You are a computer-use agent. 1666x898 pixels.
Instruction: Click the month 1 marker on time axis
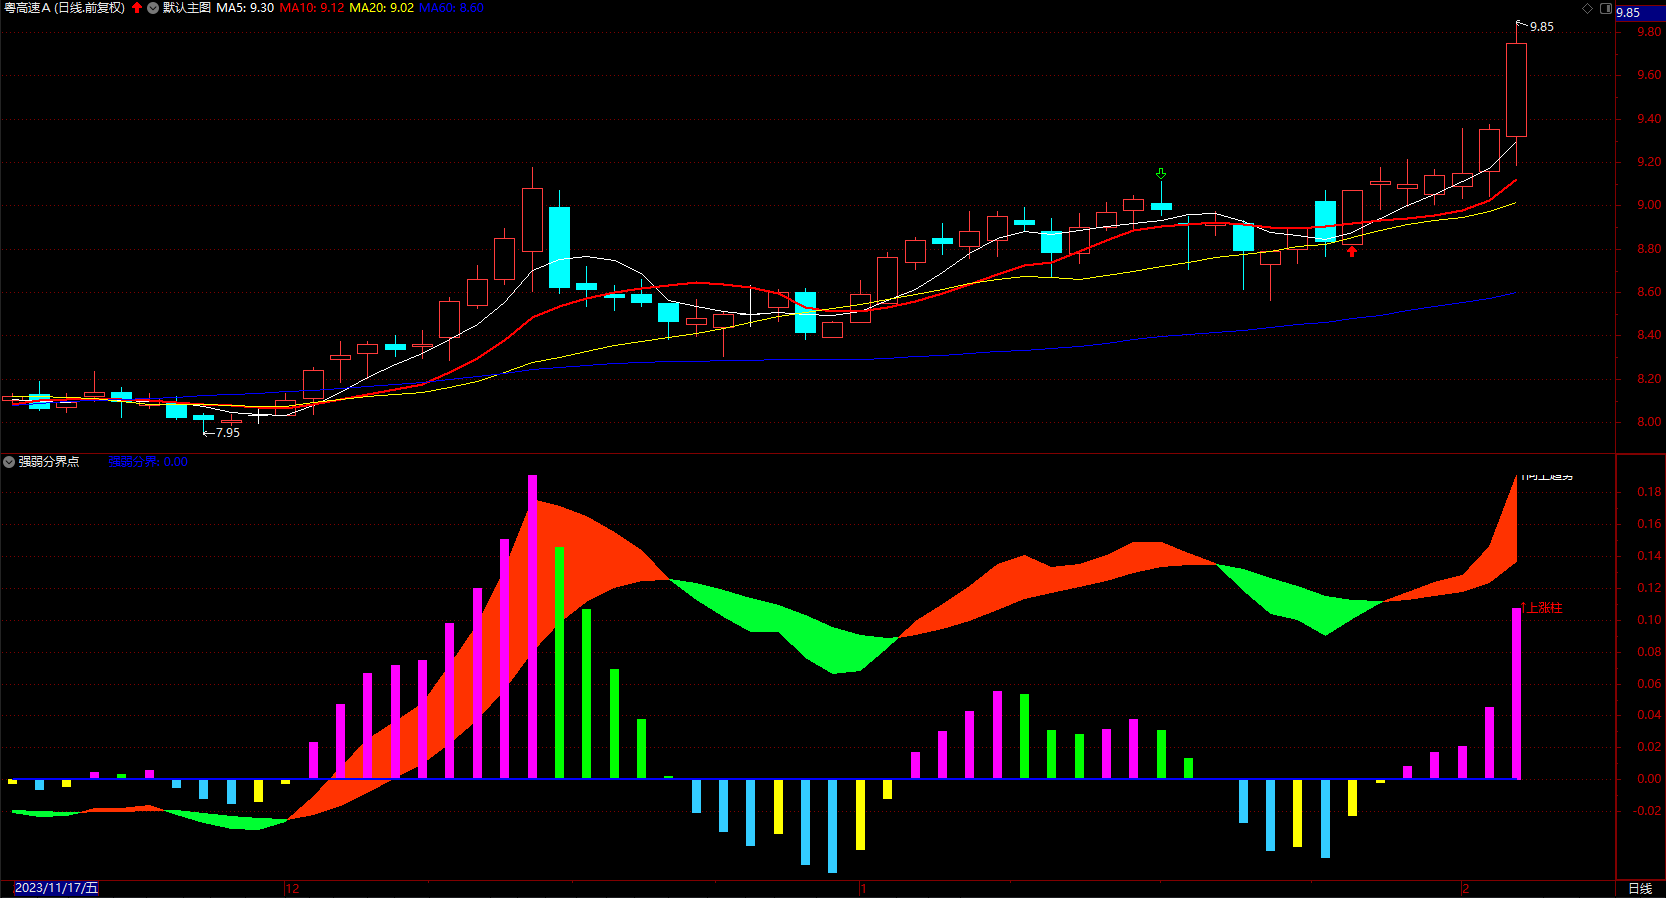(x=863, y=888)
